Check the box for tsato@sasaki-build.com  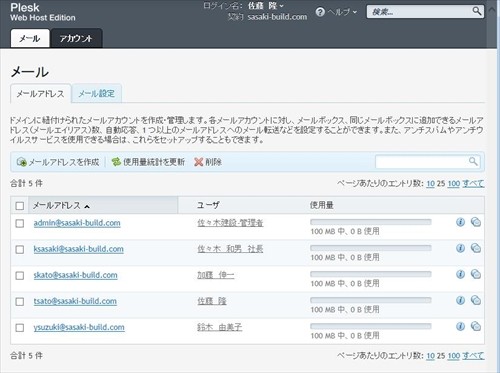(x=20, y=302)
